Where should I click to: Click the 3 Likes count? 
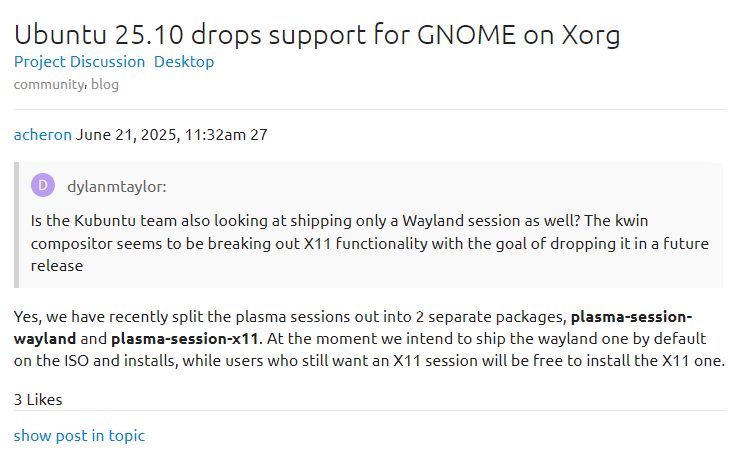pos(38,400)
